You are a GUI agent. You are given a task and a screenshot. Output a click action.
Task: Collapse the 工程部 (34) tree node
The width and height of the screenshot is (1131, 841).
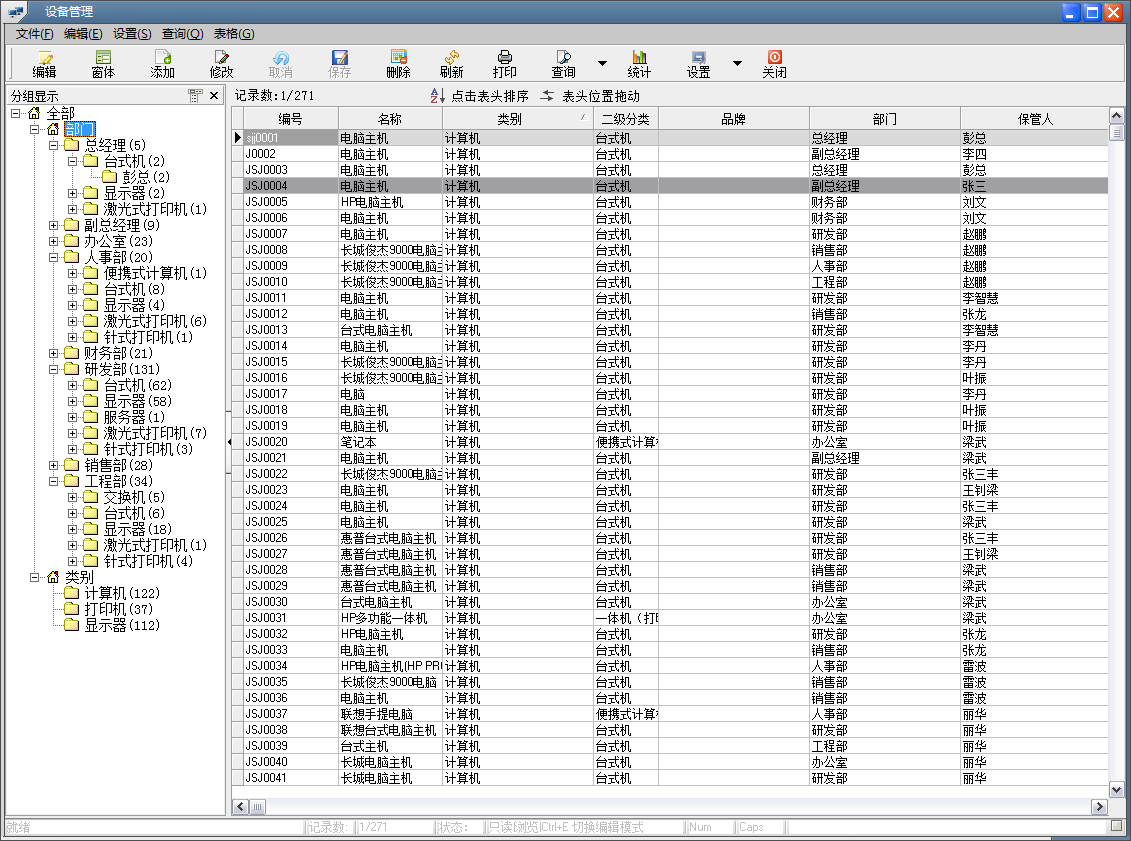[53, 481]
